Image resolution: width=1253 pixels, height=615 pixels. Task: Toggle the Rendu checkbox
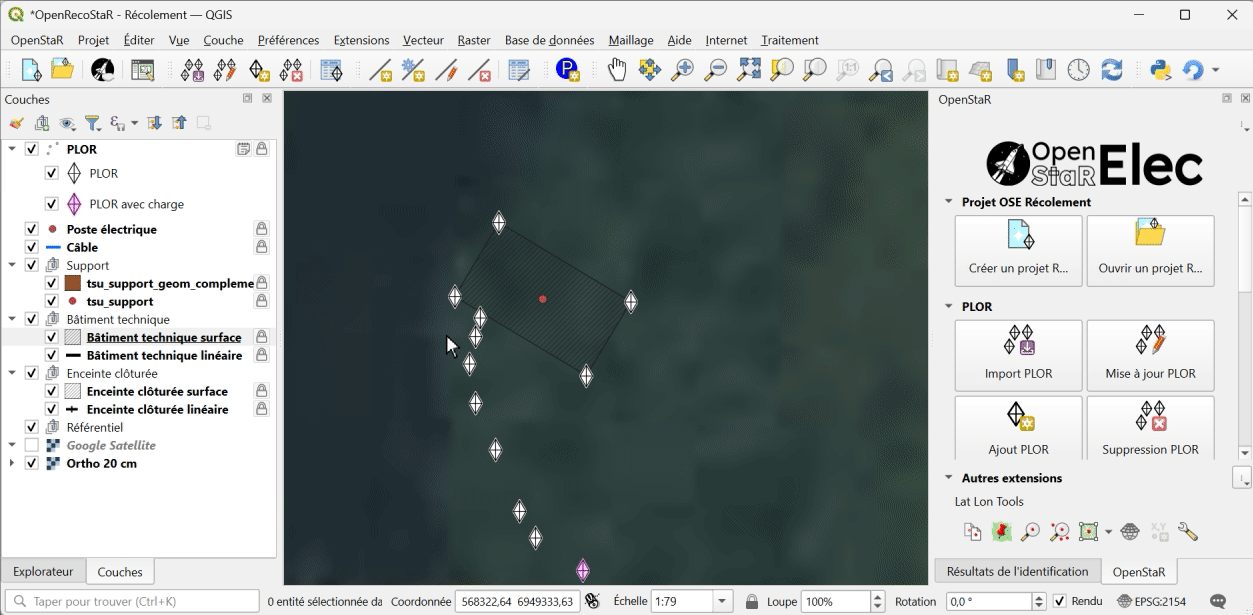tap(1060, 601)
